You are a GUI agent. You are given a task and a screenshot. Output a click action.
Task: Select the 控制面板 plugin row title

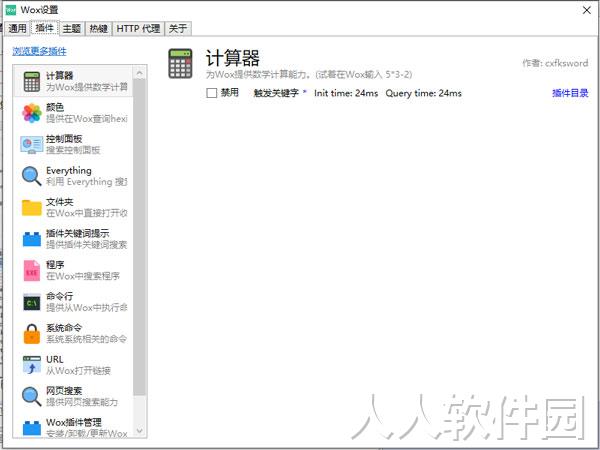click(64, 139)
